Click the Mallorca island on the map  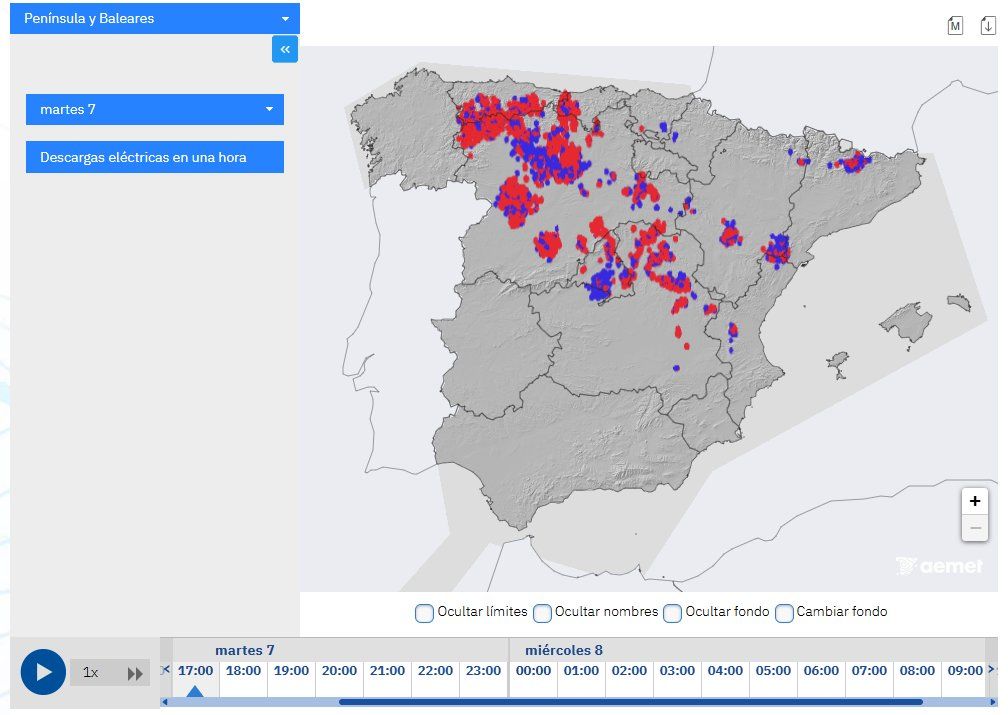coord(907,321)
